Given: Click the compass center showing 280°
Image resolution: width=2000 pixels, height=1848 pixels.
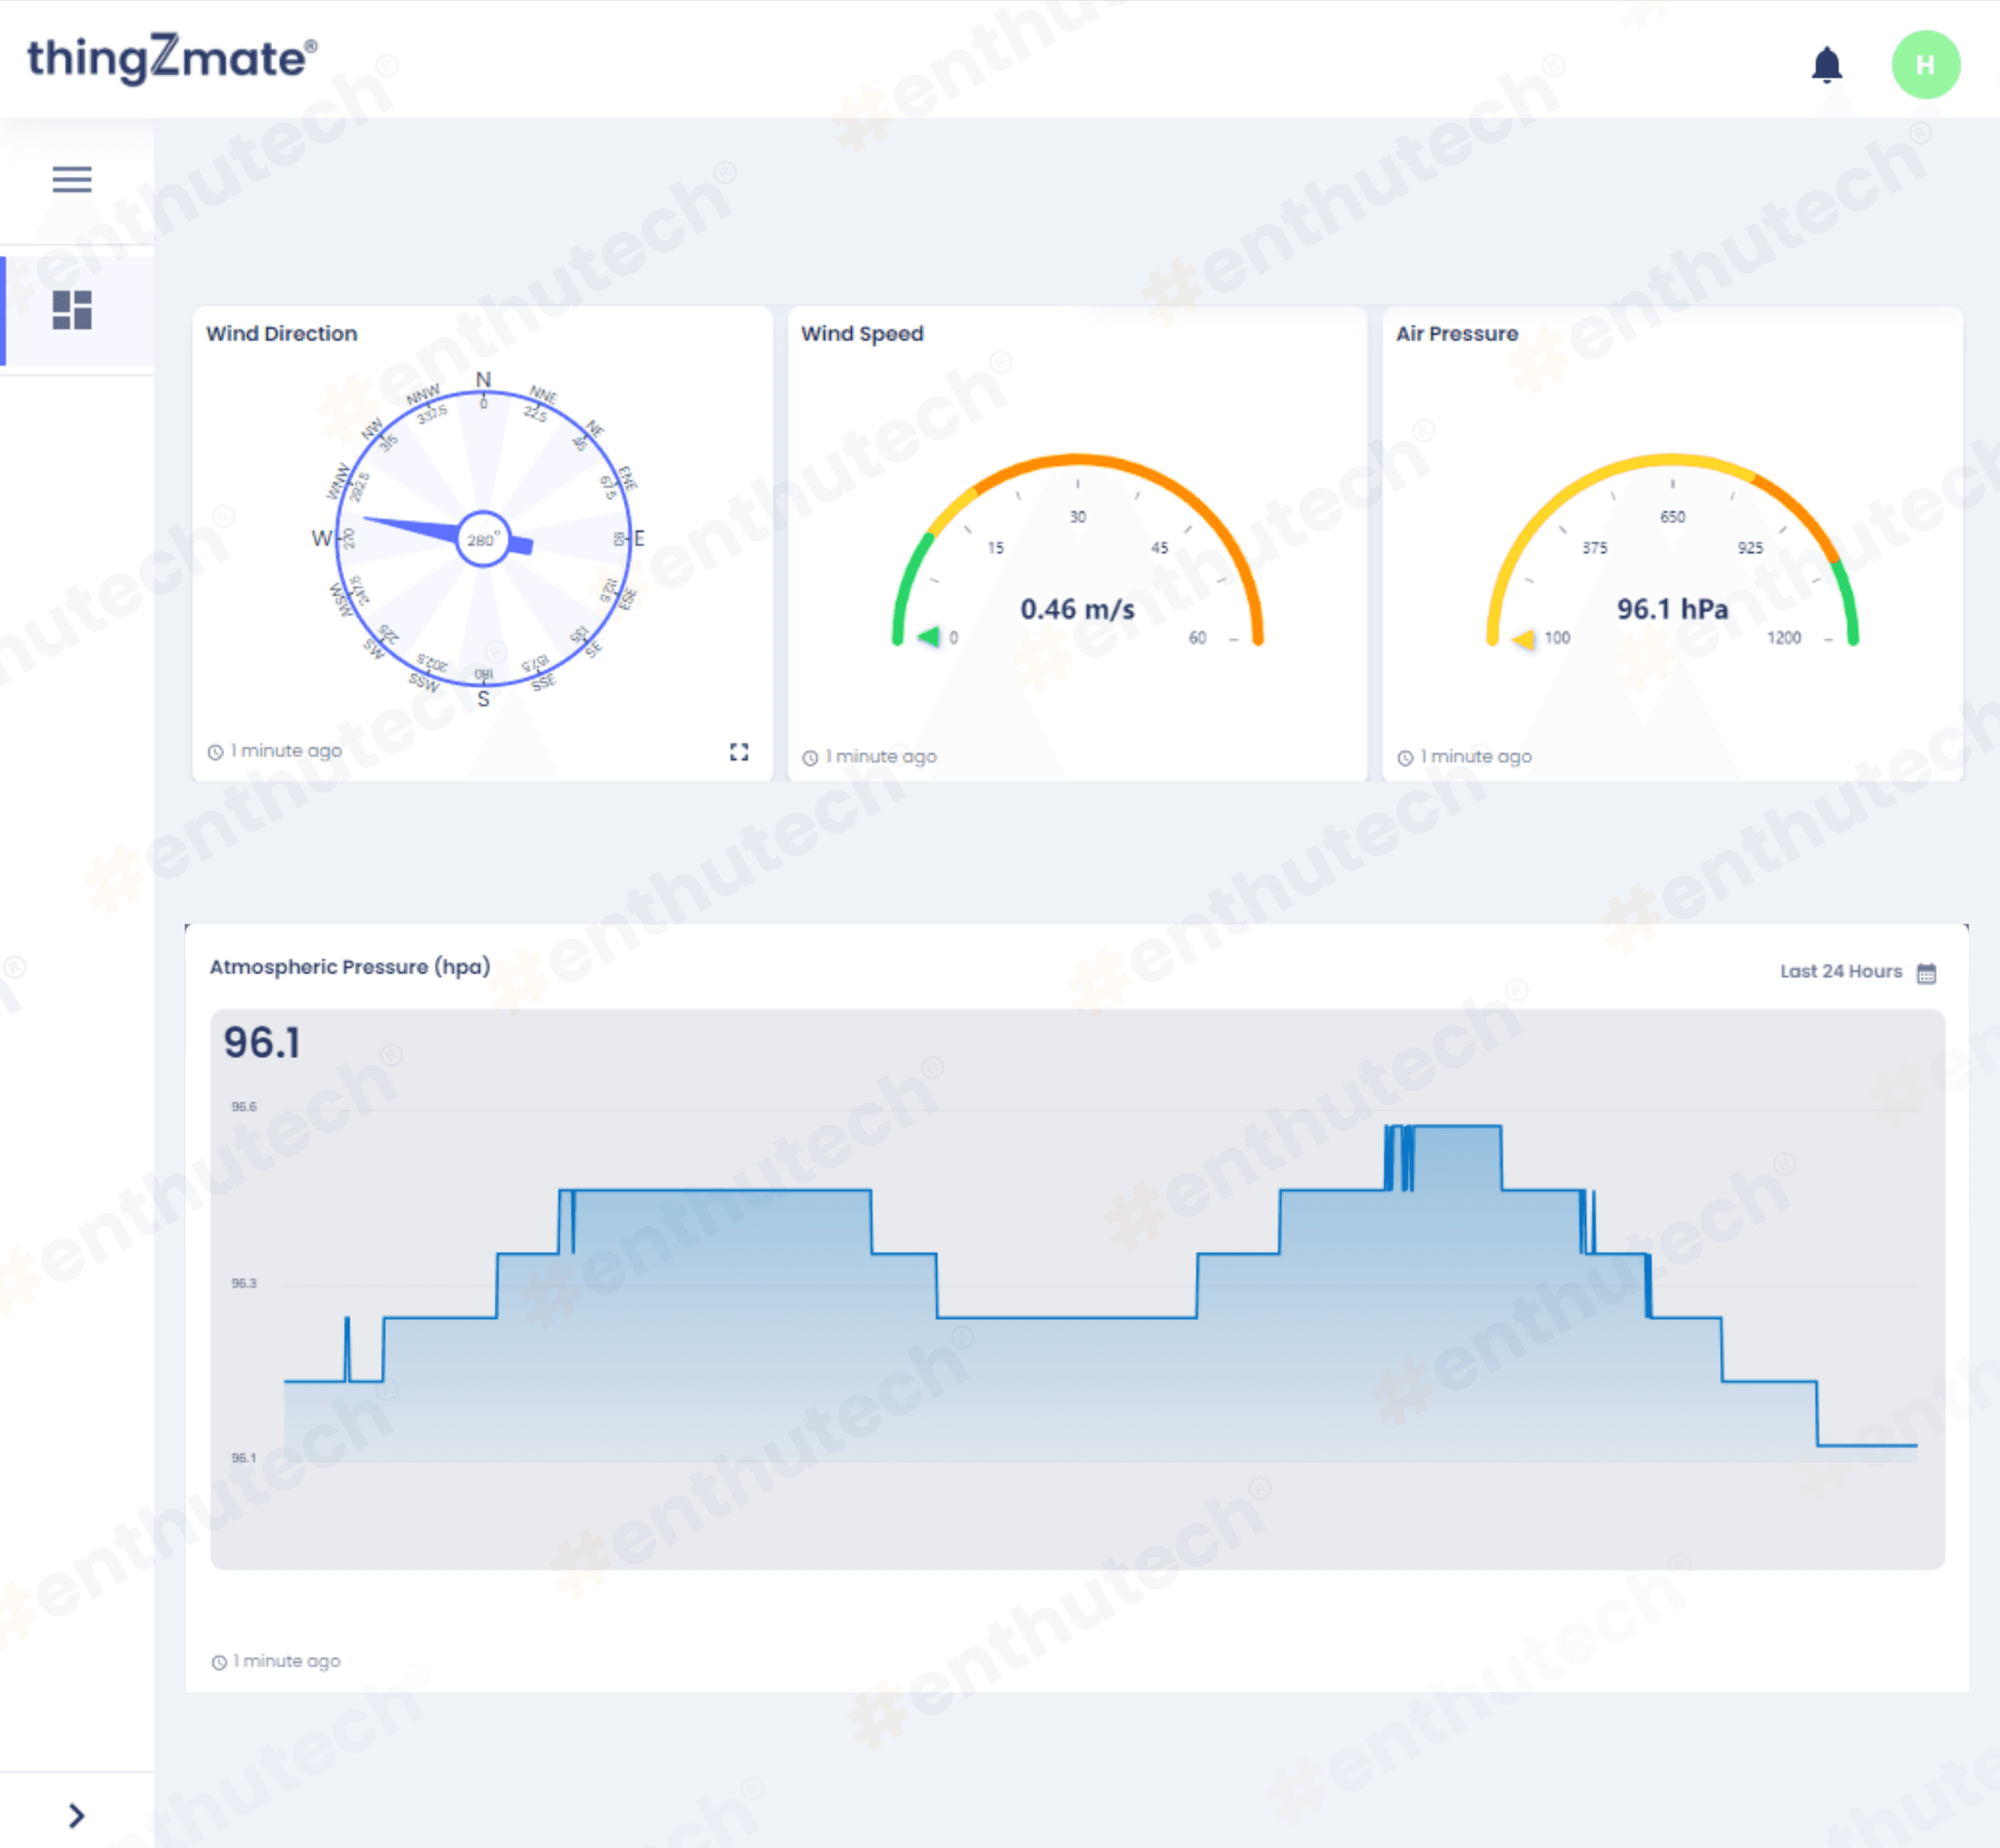Looking at the screenshot, I should [x=483, y=540].
